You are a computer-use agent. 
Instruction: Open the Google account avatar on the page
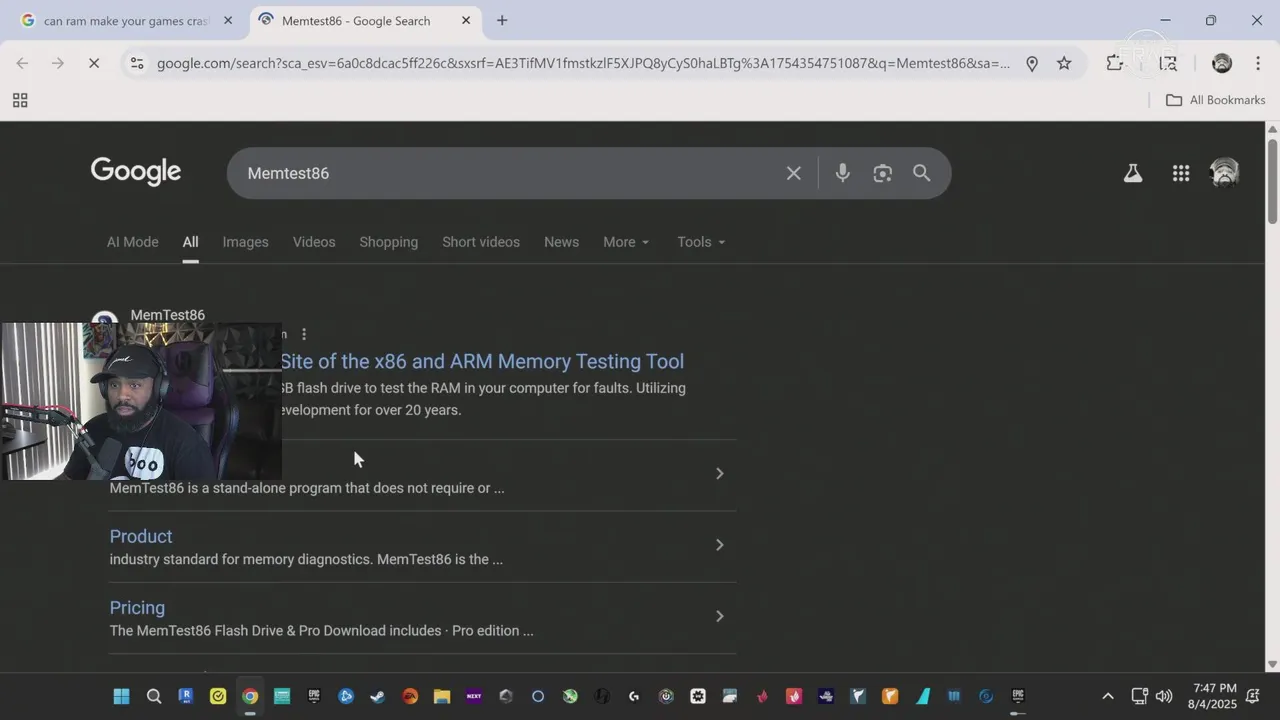click(1224, 173)
